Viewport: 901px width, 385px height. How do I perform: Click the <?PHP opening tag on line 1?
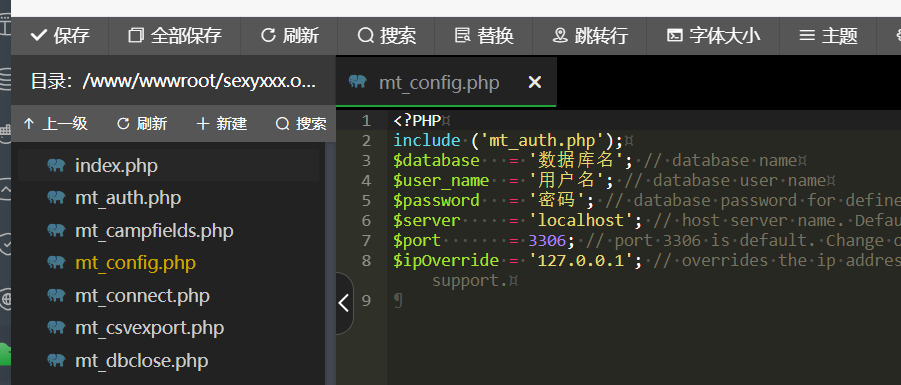tap(418, 121)
